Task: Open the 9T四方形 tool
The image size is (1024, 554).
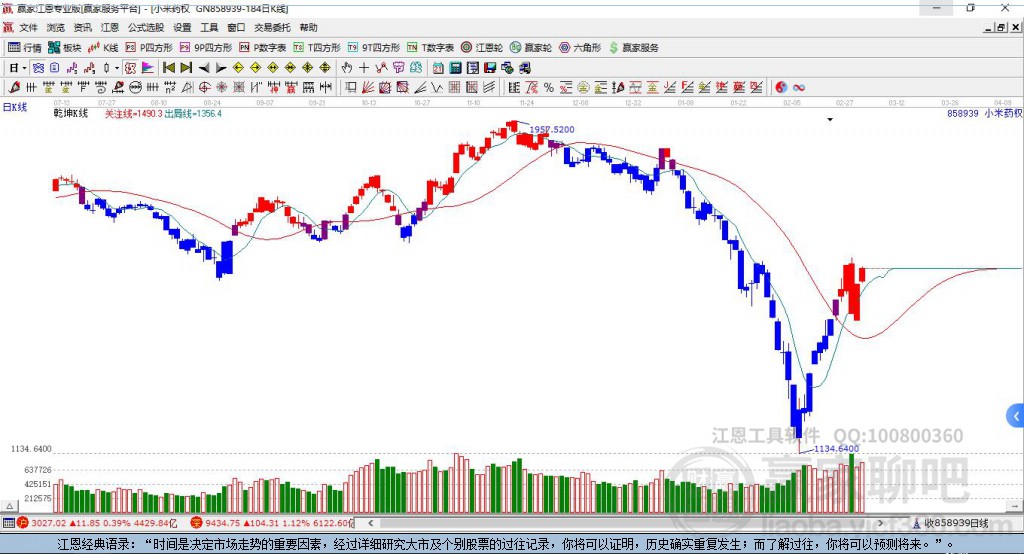Action: pyautogui.click(x=374, y=48)
